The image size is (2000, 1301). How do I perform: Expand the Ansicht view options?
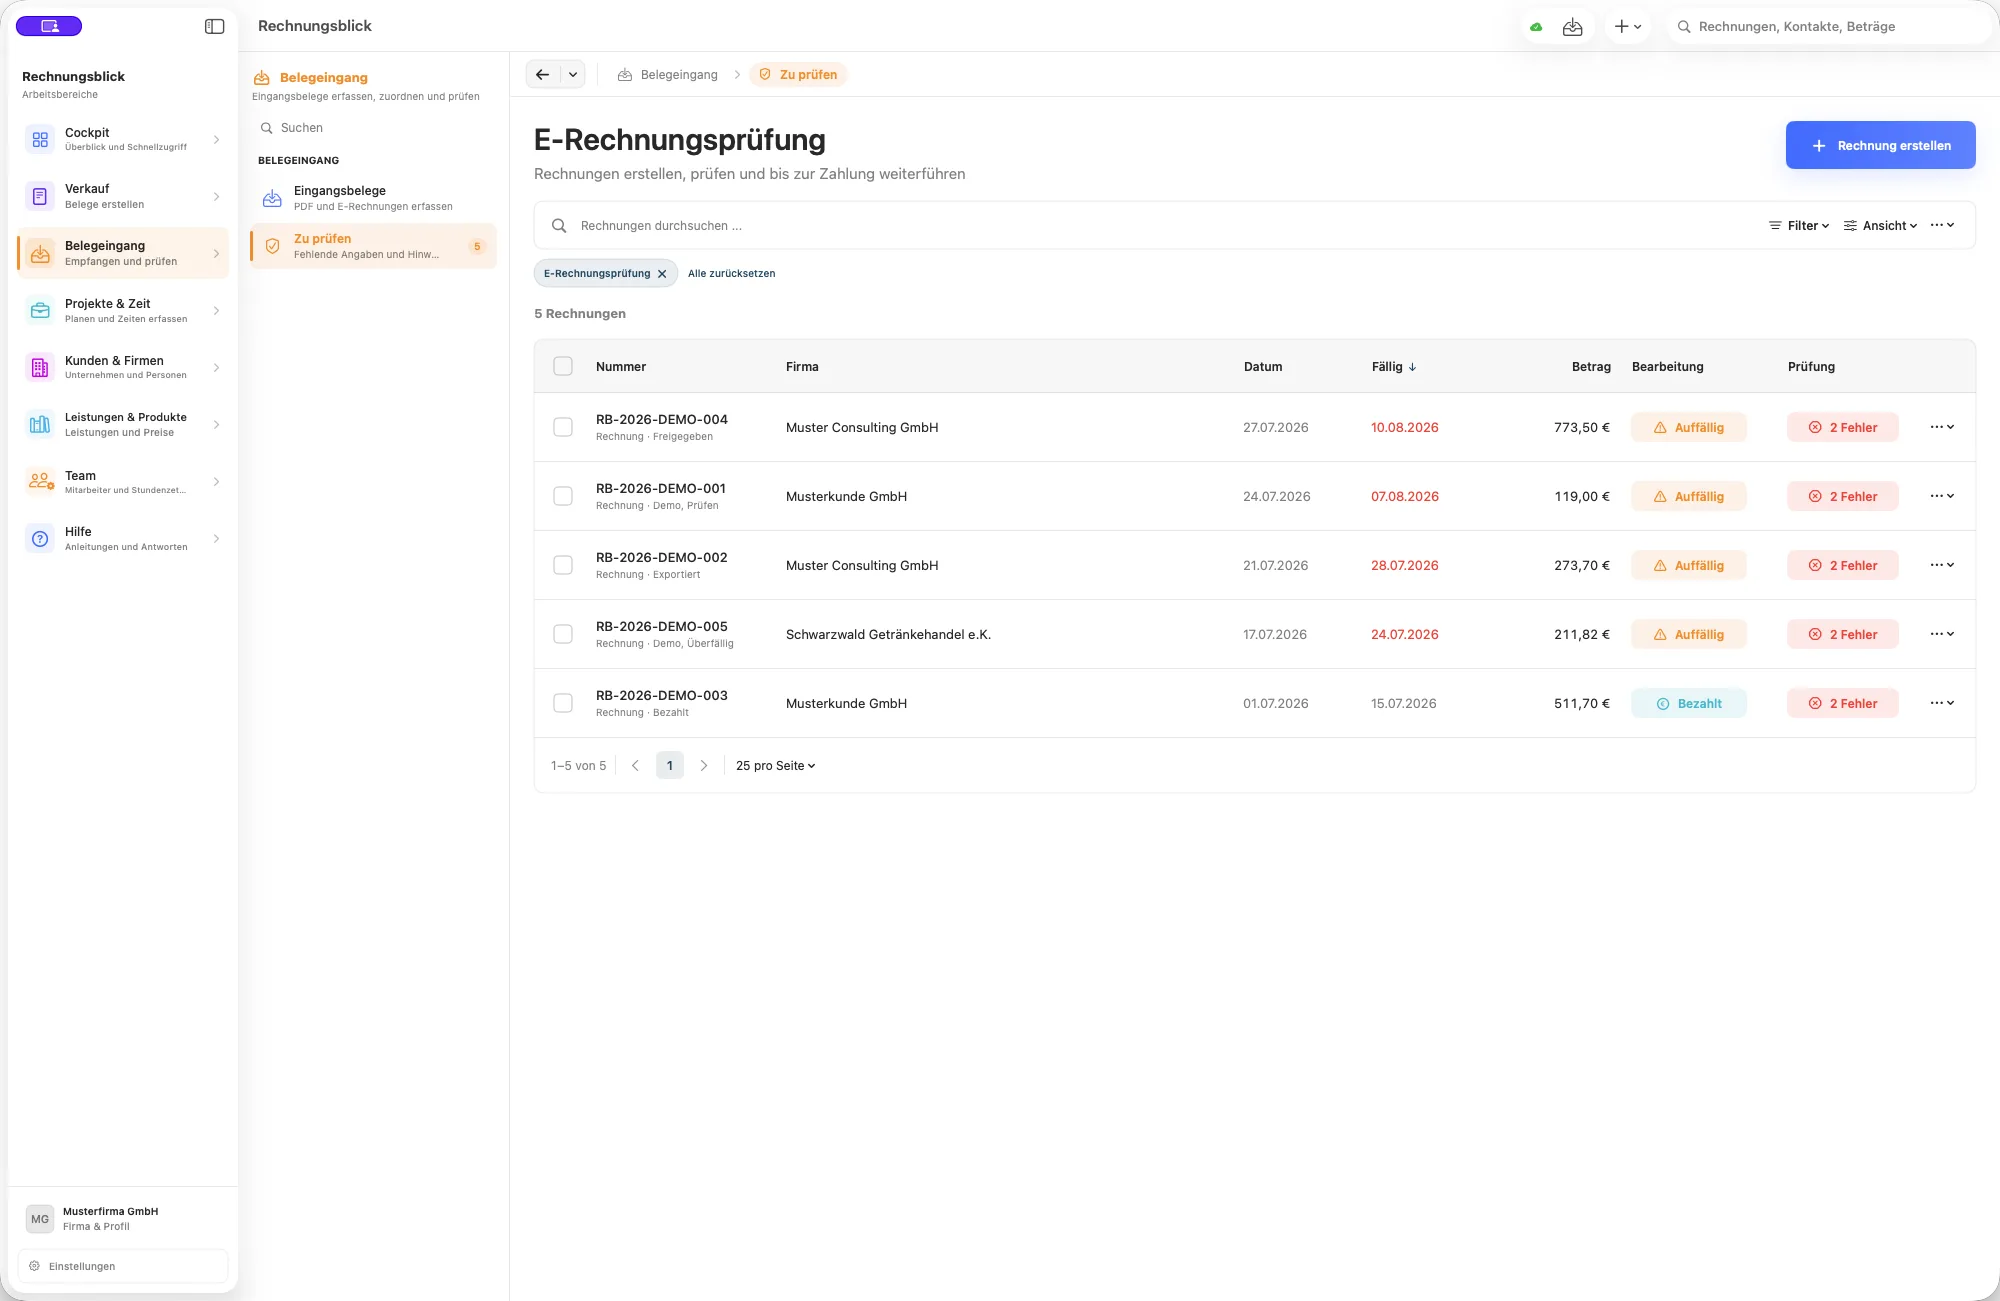[1881, 226]
